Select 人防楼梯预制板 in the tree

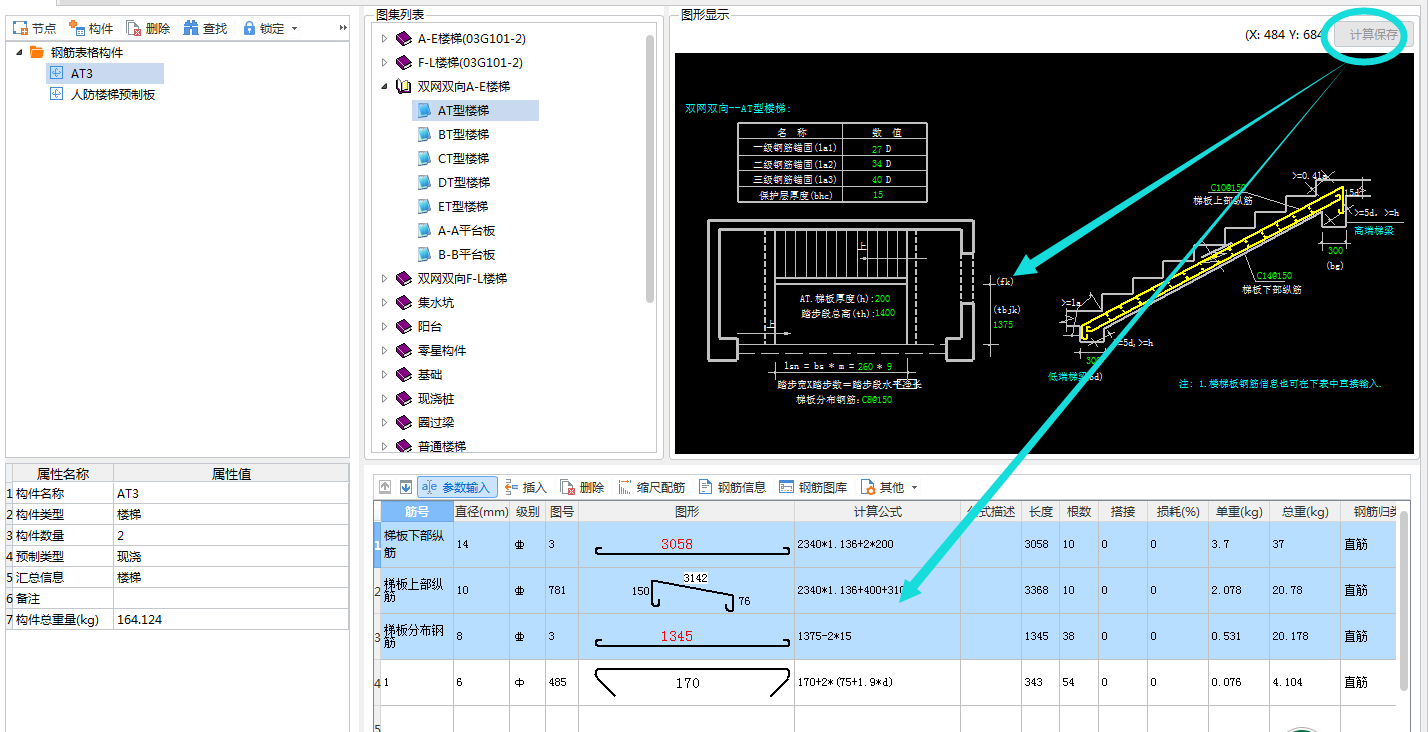pyautogui.click(x=113, y=95)
